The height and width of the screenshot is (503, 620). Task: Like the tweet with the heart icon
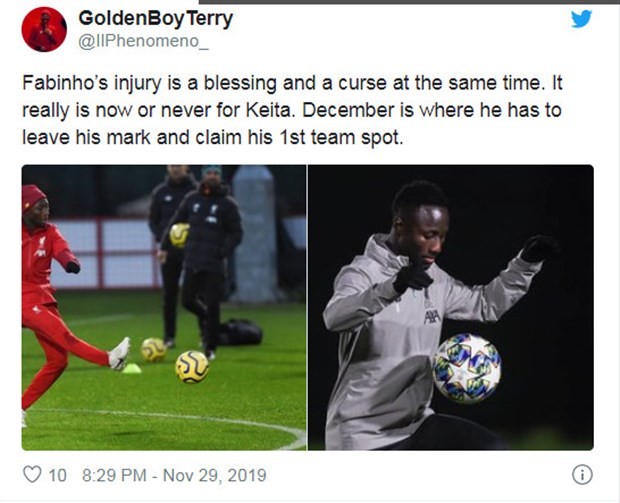tap(33, 475)
